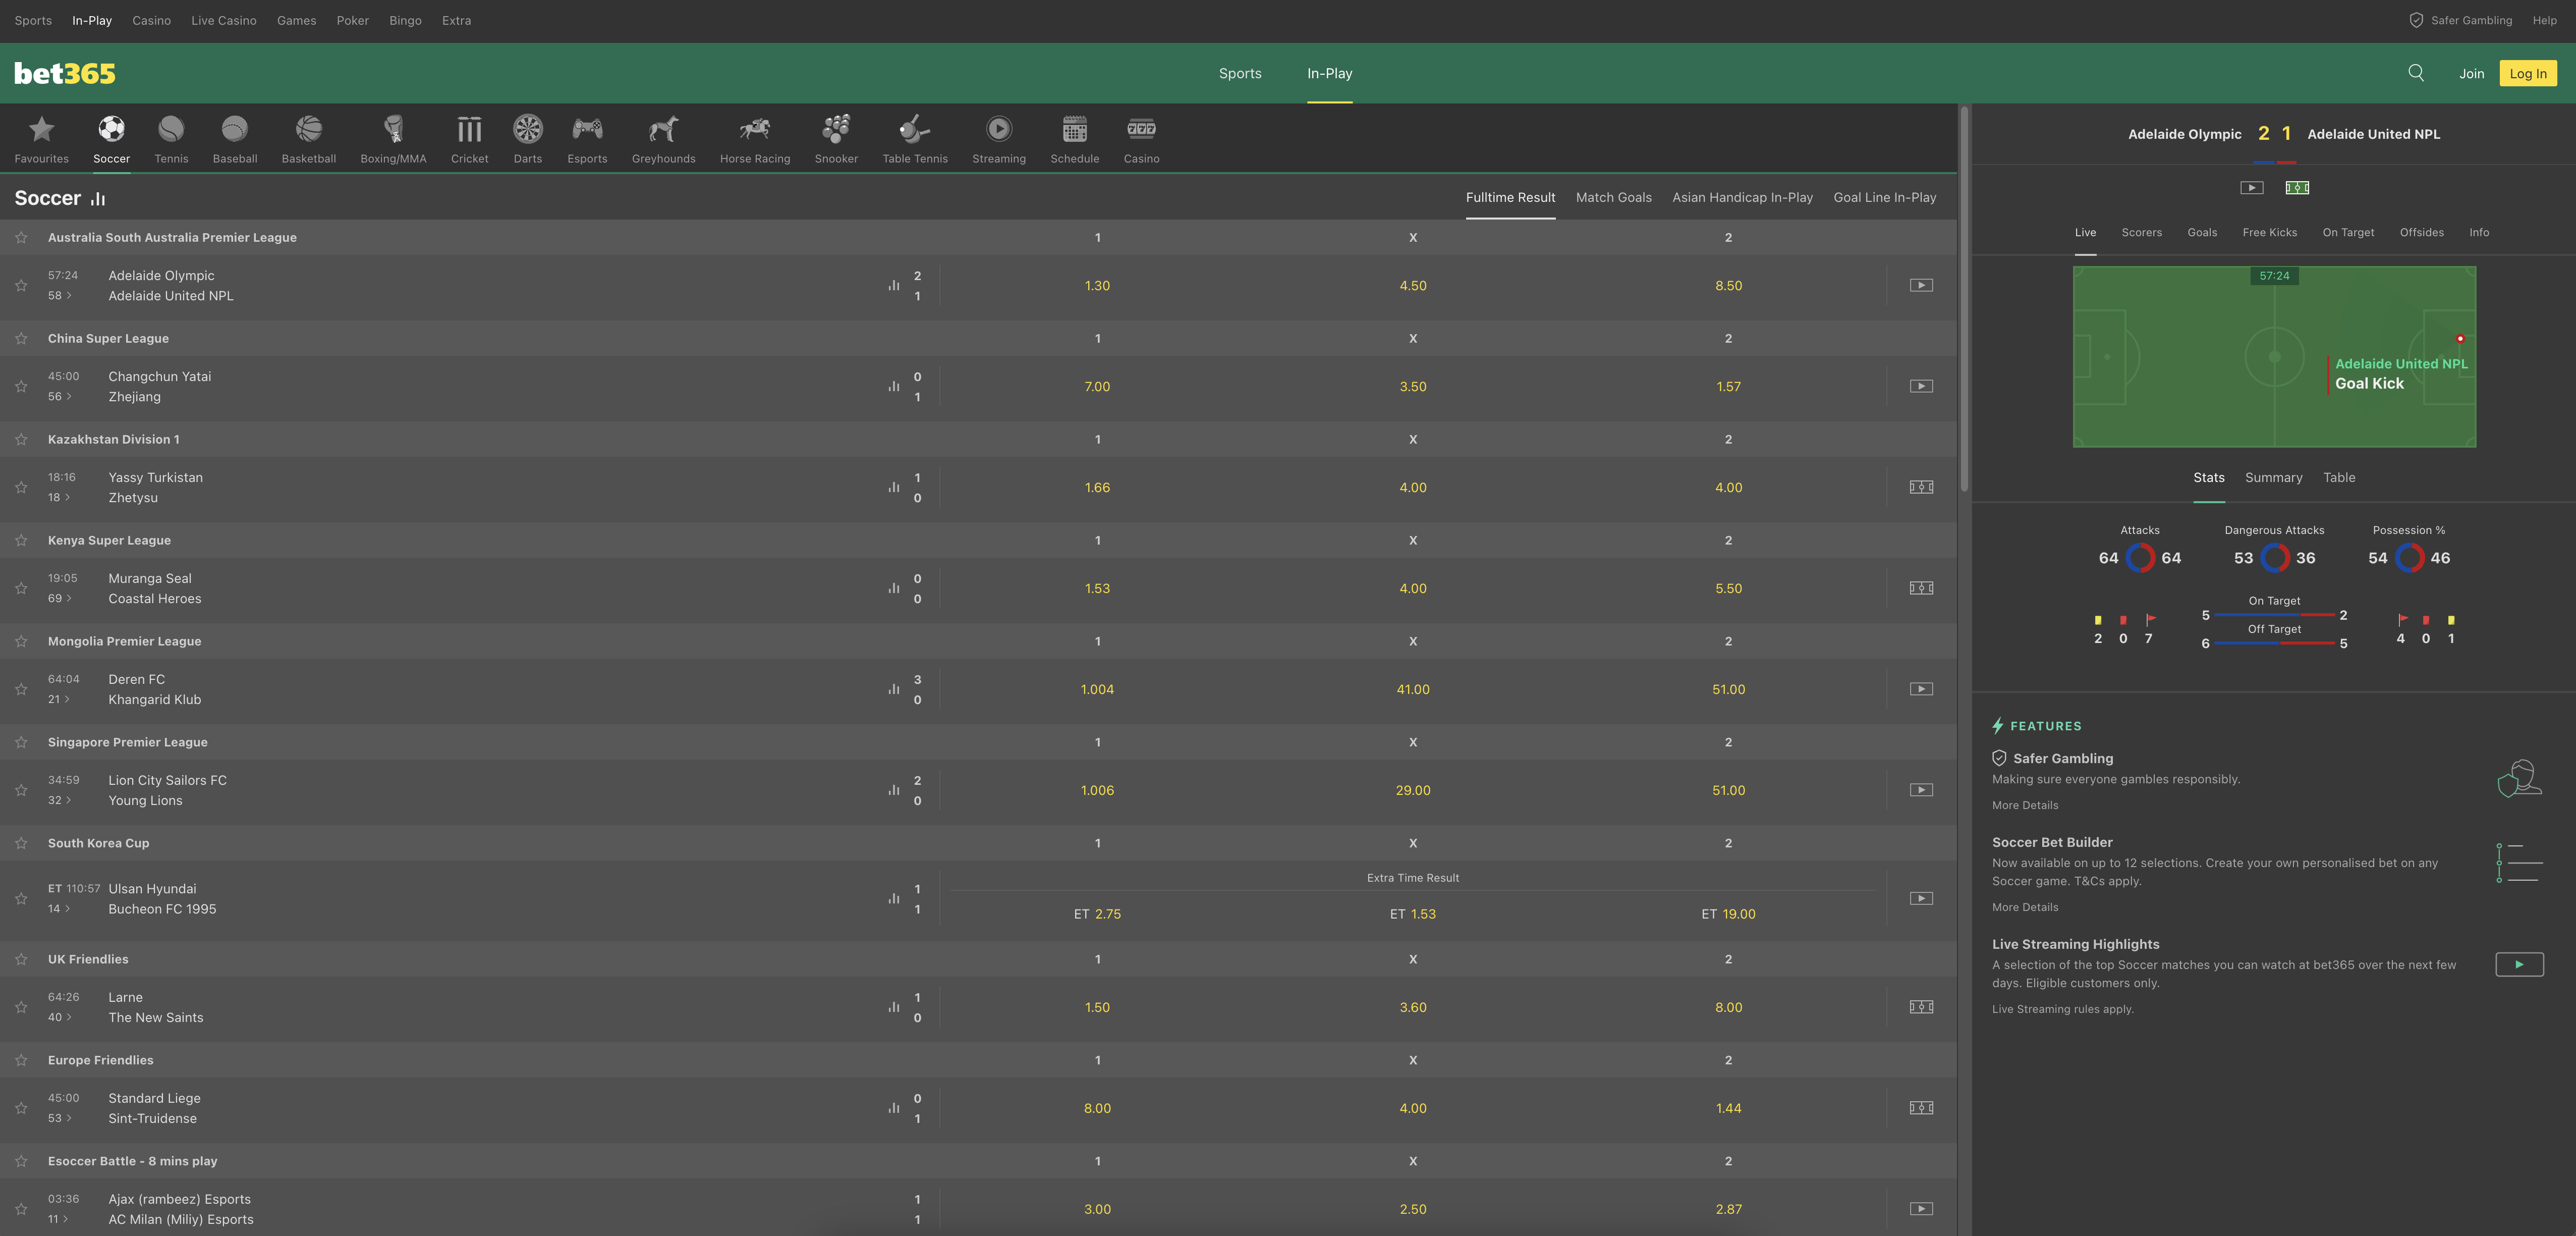The image size is (2576, 1236).
Task: Select the Table Tennis icon
Action: 915,139
